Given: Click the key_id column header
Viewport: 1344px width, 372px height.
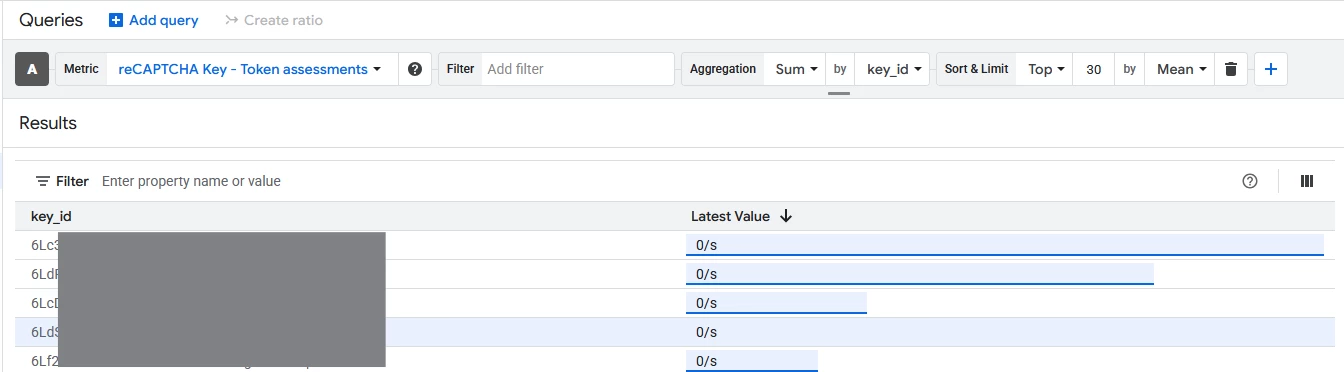Looking at the screenshot, I should (51, 216).
